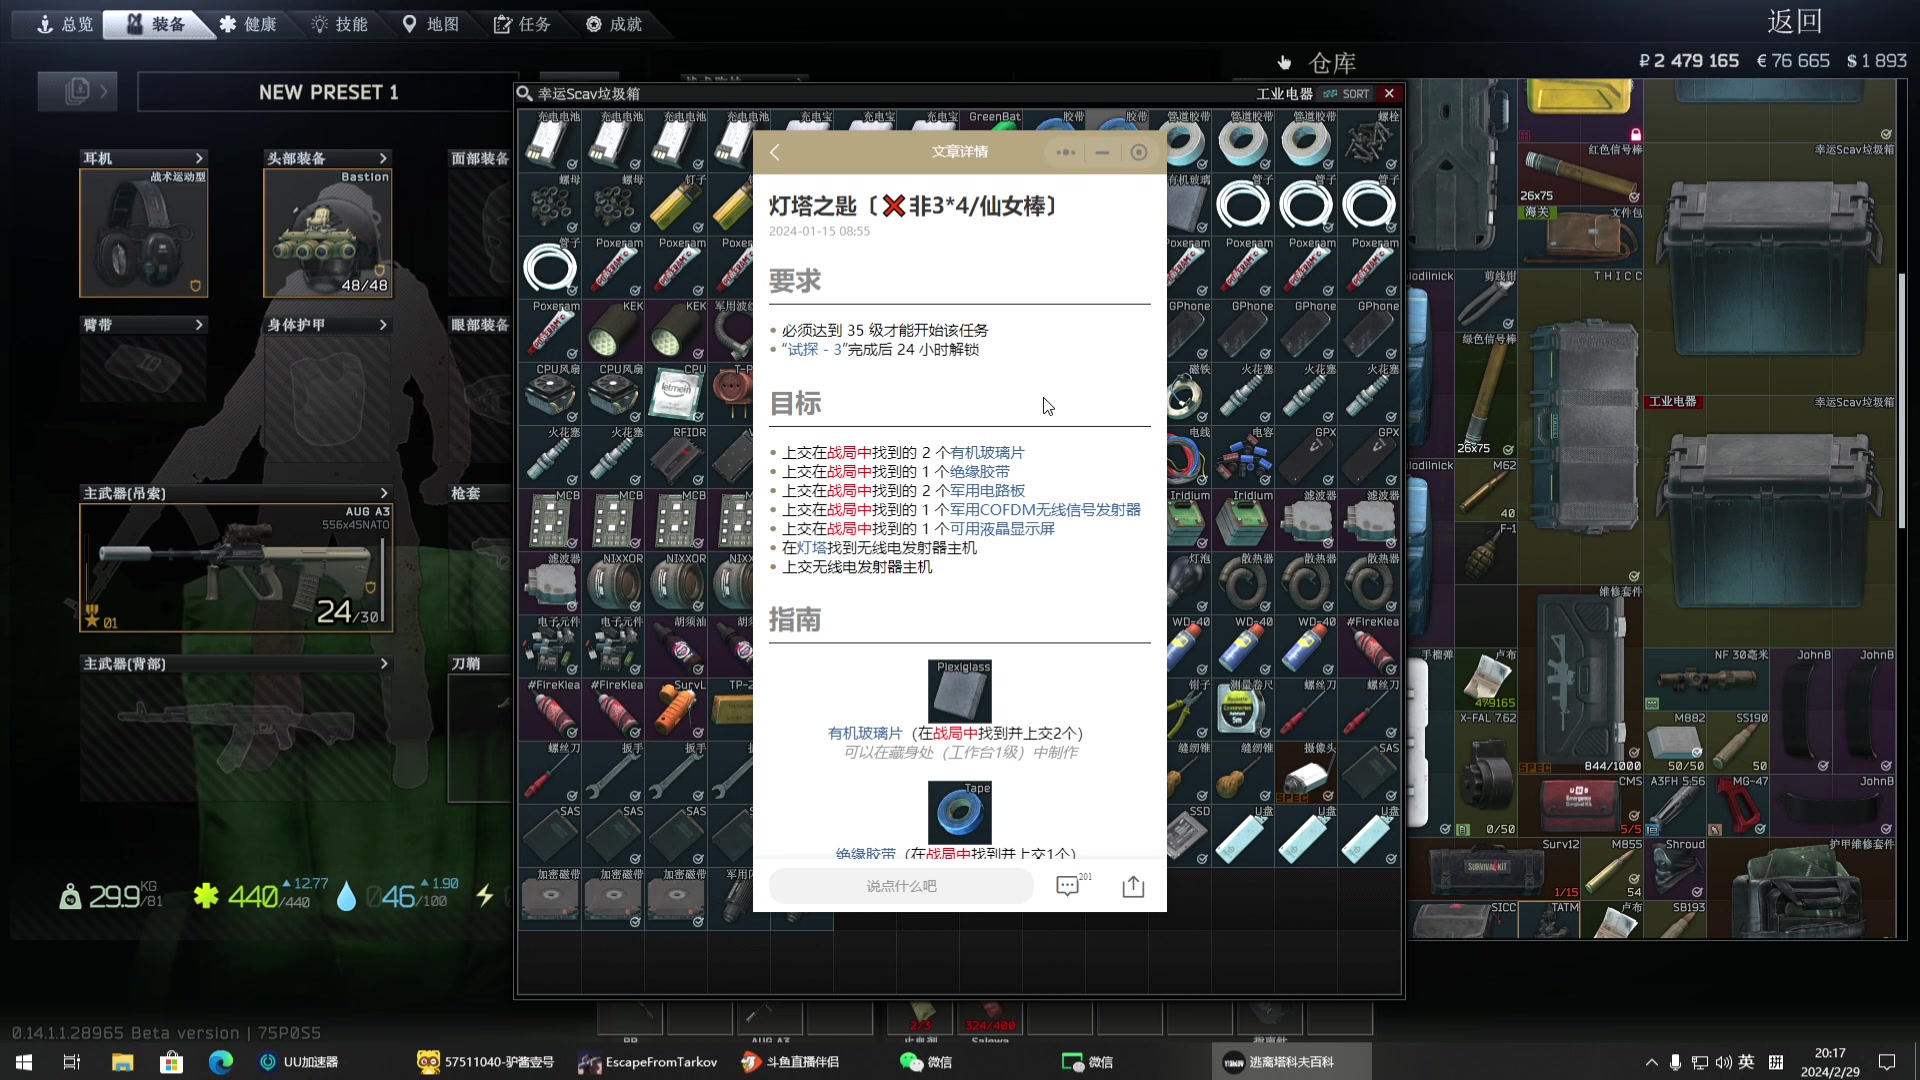The height and width of the screenshot is (1080, 1920).
Task: Open the article comments icon
Action: click(x=1068, y=886)
